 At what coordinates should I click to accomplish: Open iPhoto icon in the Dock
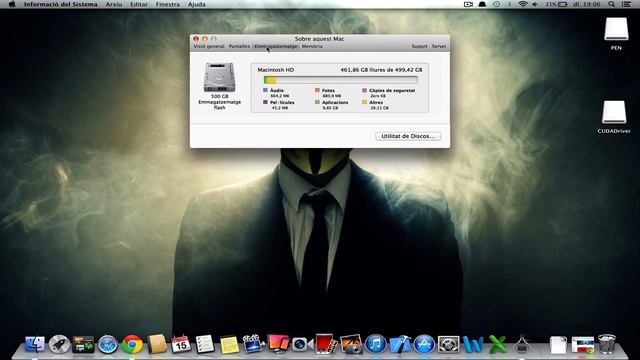pyautogui.click(x=351, y=344)
